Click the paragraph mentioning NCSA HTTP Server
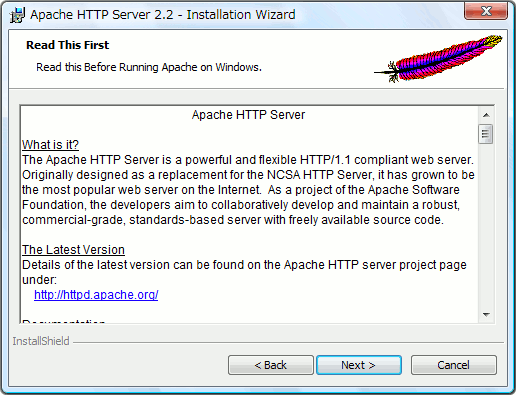The height and width of the screenshot is (395, 516). 248,190
